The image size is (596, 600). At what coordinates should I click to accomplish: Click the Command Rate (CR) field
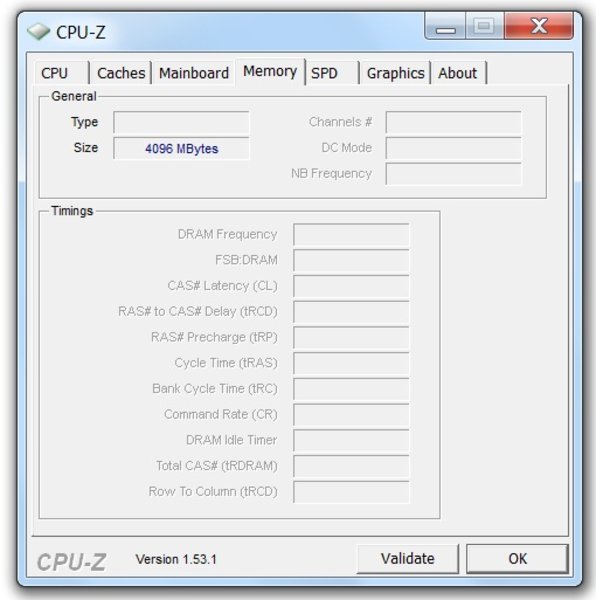[x=351, y=414]
